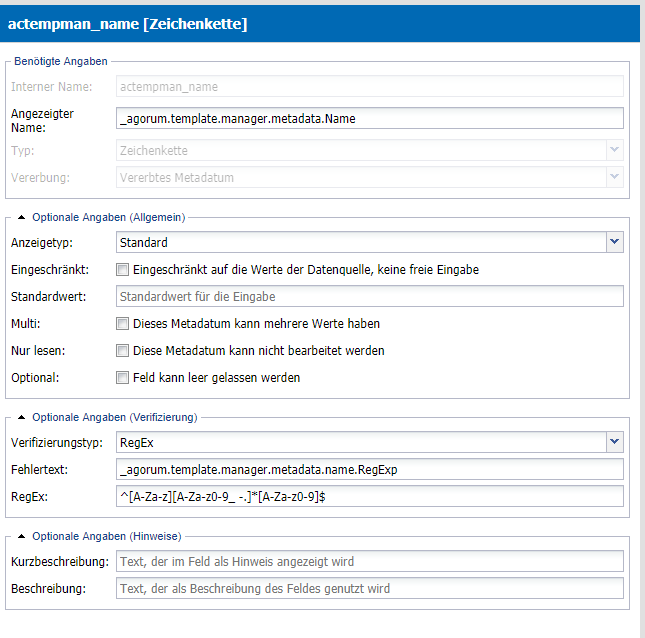The height and width of the screenshot is (638, 645).
Task: Click the Optionale Angaben (Verifizierung) section title
Action: pyautogui.click(x=115, y=417)
